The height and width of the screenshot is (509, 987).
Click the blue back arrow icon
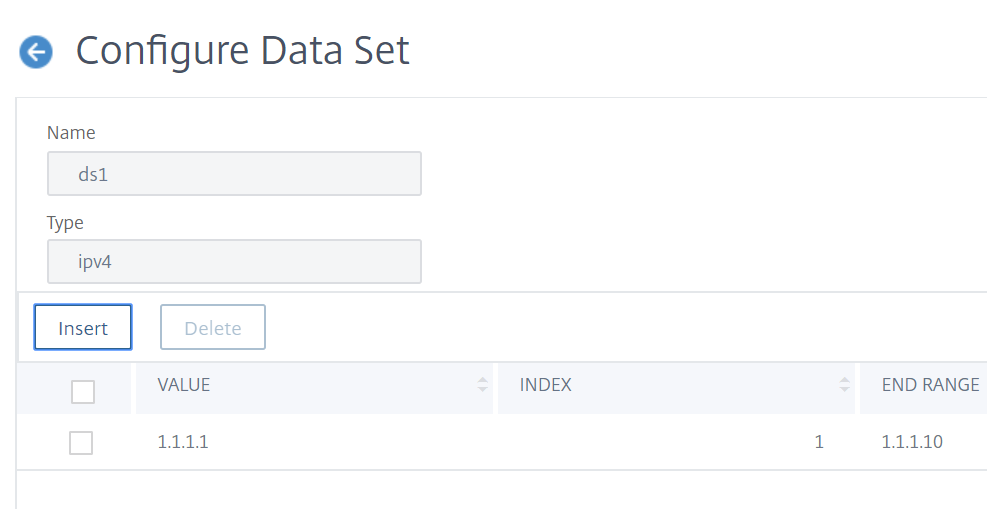36,51
